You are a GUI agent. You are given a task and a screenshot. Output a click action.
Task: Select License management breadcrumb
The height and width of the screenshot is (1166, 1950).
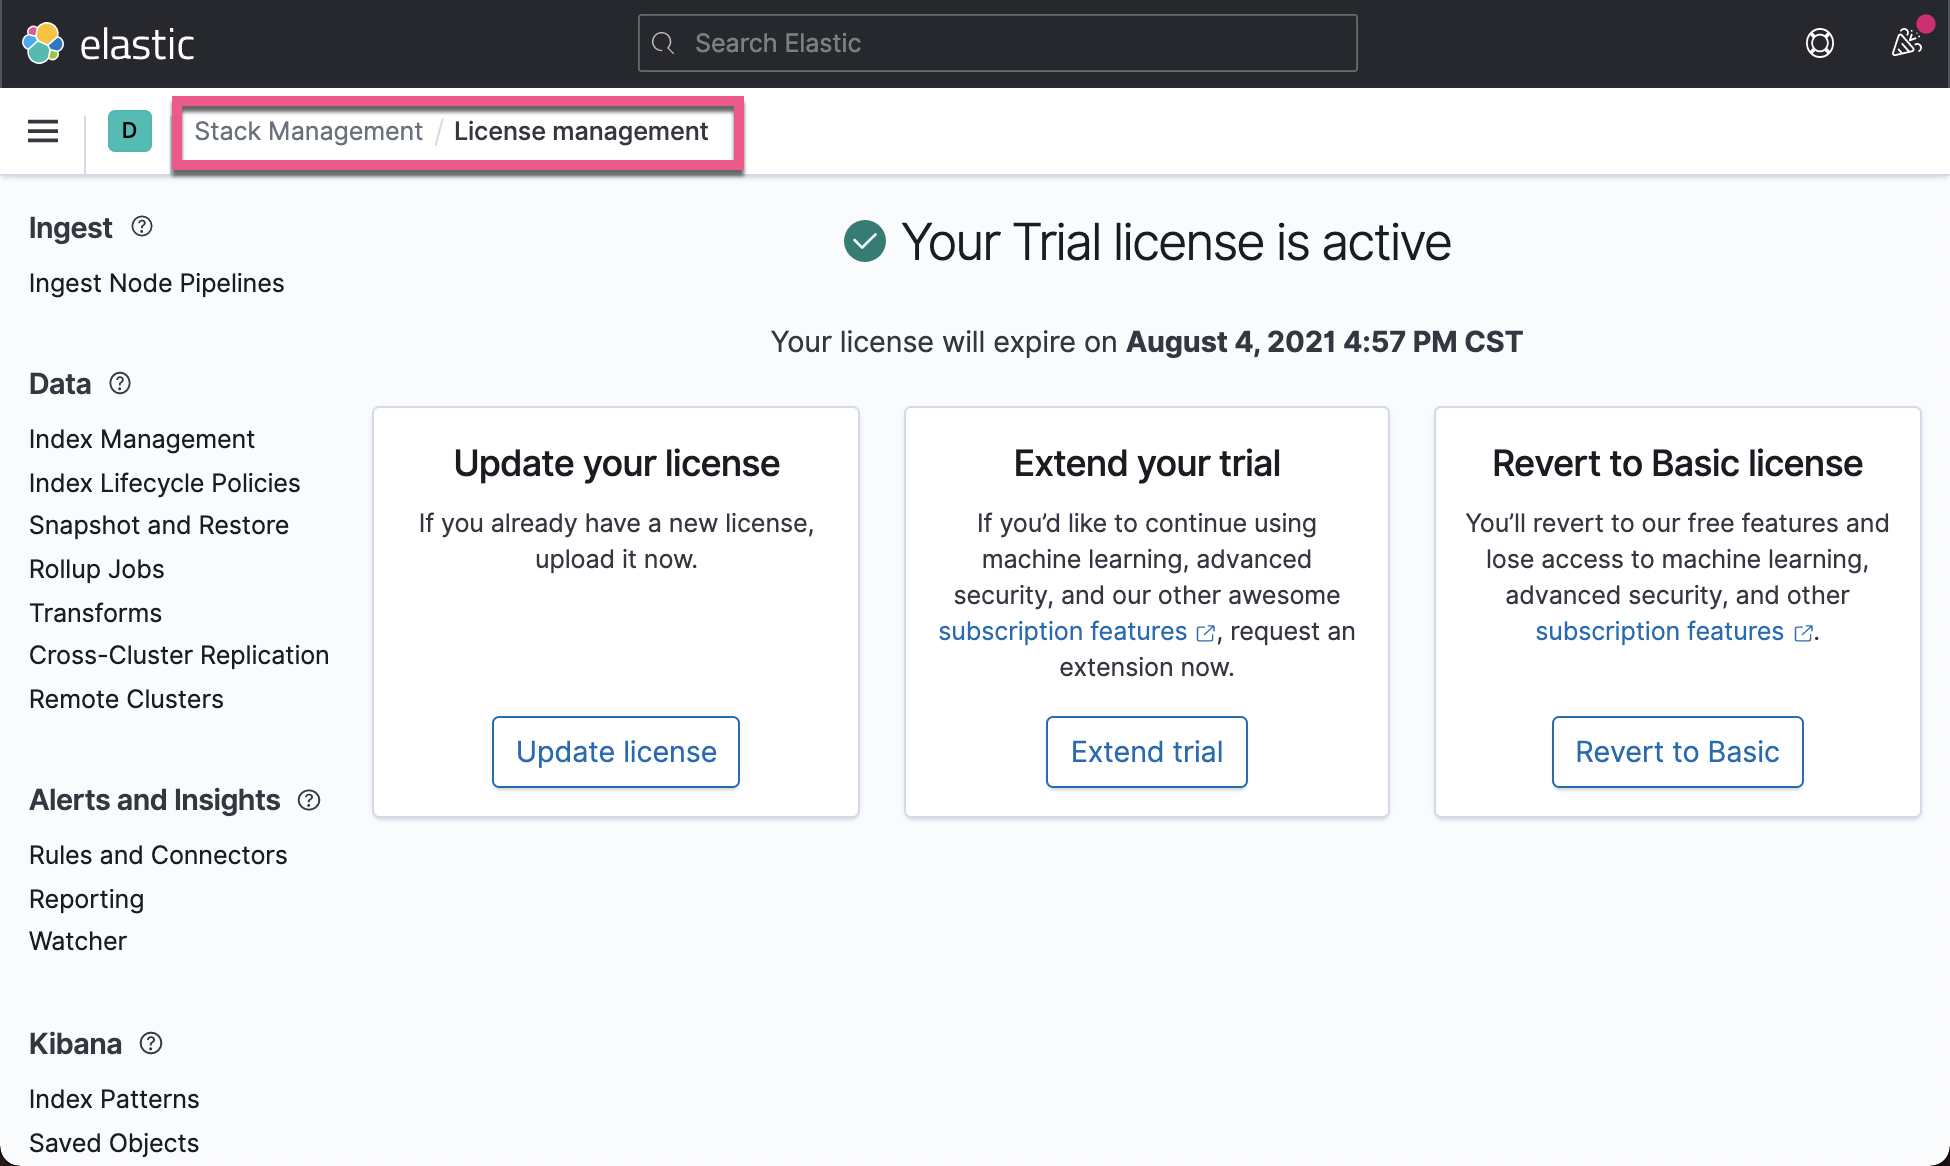(581, 131)
